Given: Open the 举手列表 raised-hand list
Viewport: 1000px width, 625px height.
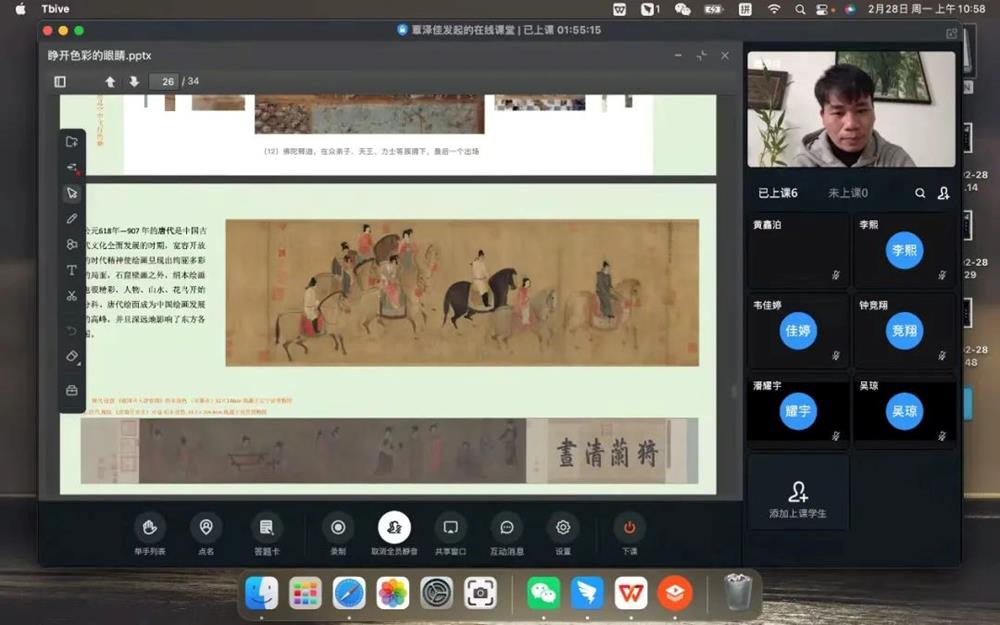Looking at the screenshot, I should click(x=150, y=534).
